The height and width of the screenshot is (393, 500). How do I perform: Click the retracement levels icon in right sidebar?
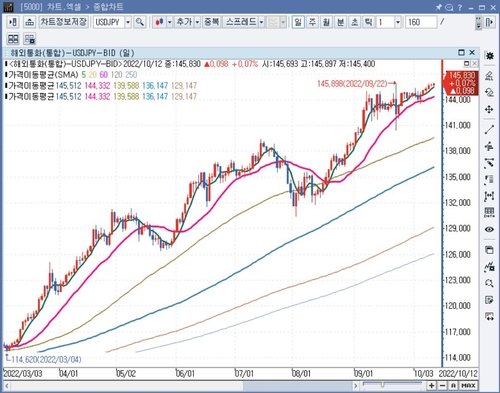click(489, 180)
